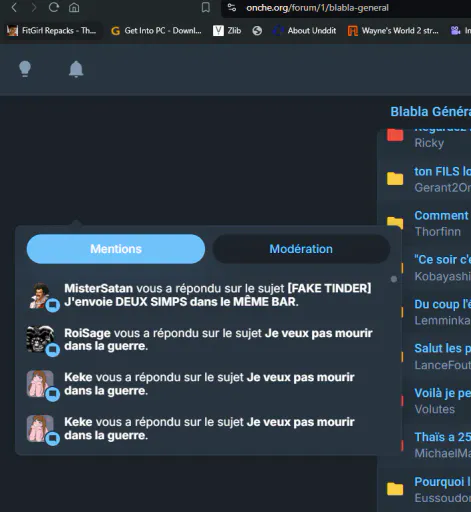Image resolution: width=471 pixels, height=512 pixels.
Task: Open topic "Voilà je pe..." by Volutes
Action: 442,393
